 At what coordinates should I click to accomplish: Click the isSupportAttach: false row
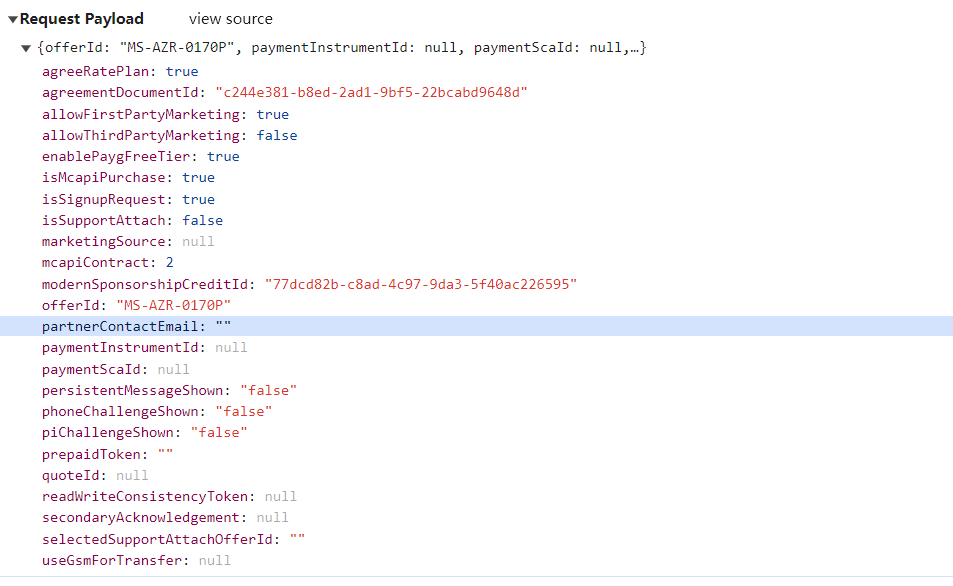pos(132,220)
